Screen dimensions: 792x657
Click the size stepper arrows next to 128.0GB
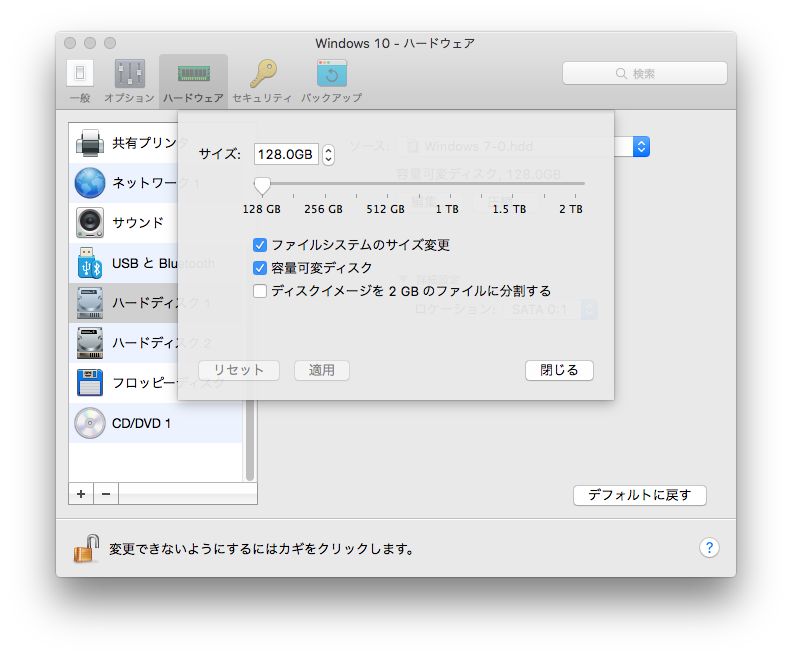328,155
